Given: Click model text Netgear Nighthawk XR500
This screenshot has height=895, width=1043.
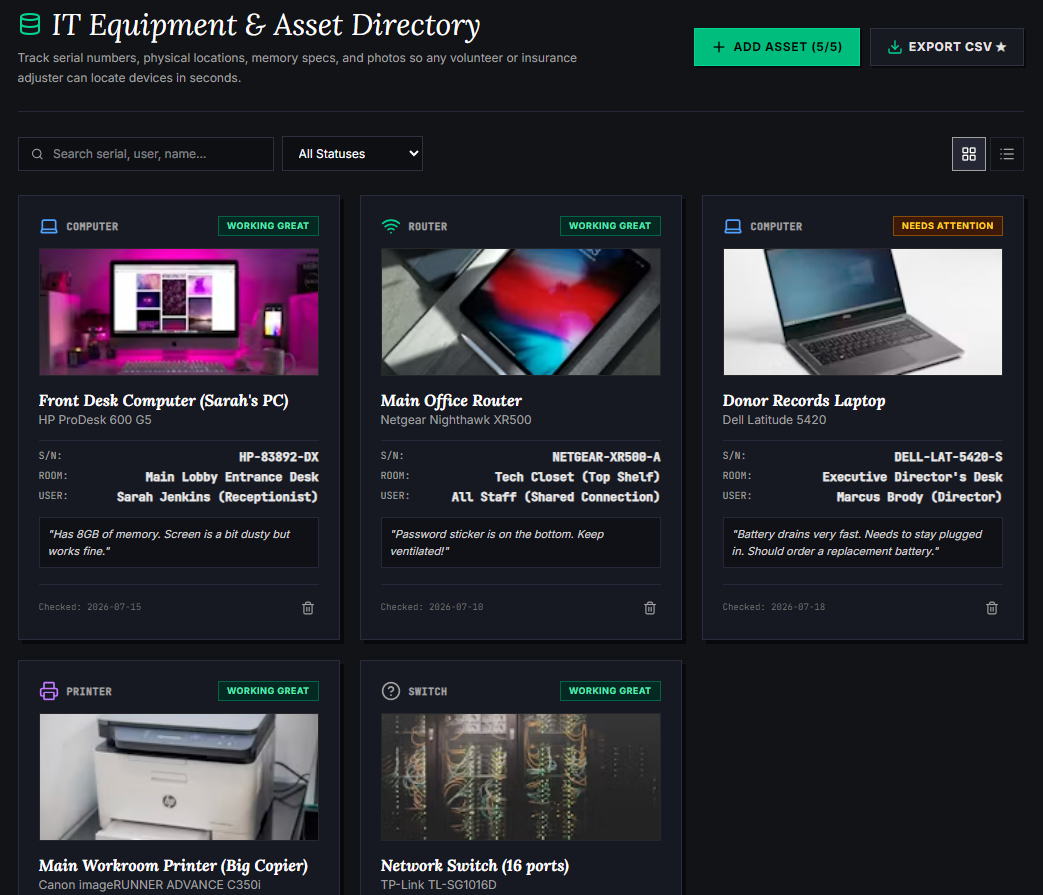Looking at the screenshot, I should (456, 420).
